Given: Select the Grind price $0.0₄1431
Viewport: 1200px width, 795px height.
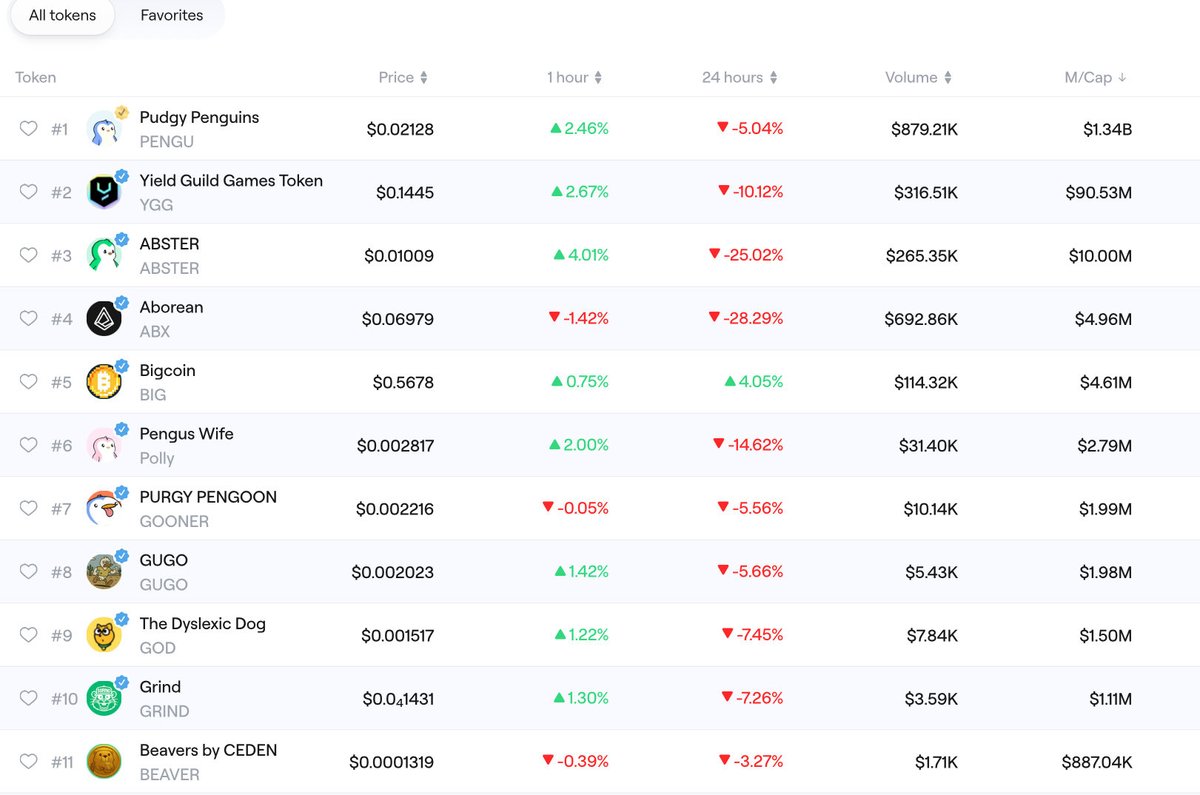Looking at the screenshot, I should [x=398, y=698].
